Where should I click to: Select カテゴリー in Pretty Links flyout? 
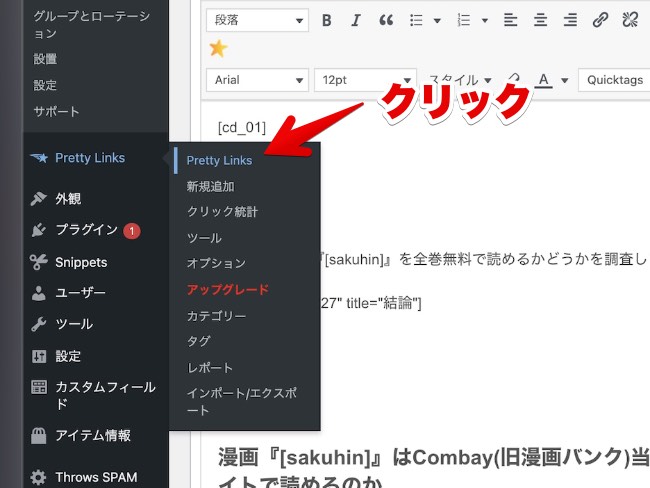216,316
